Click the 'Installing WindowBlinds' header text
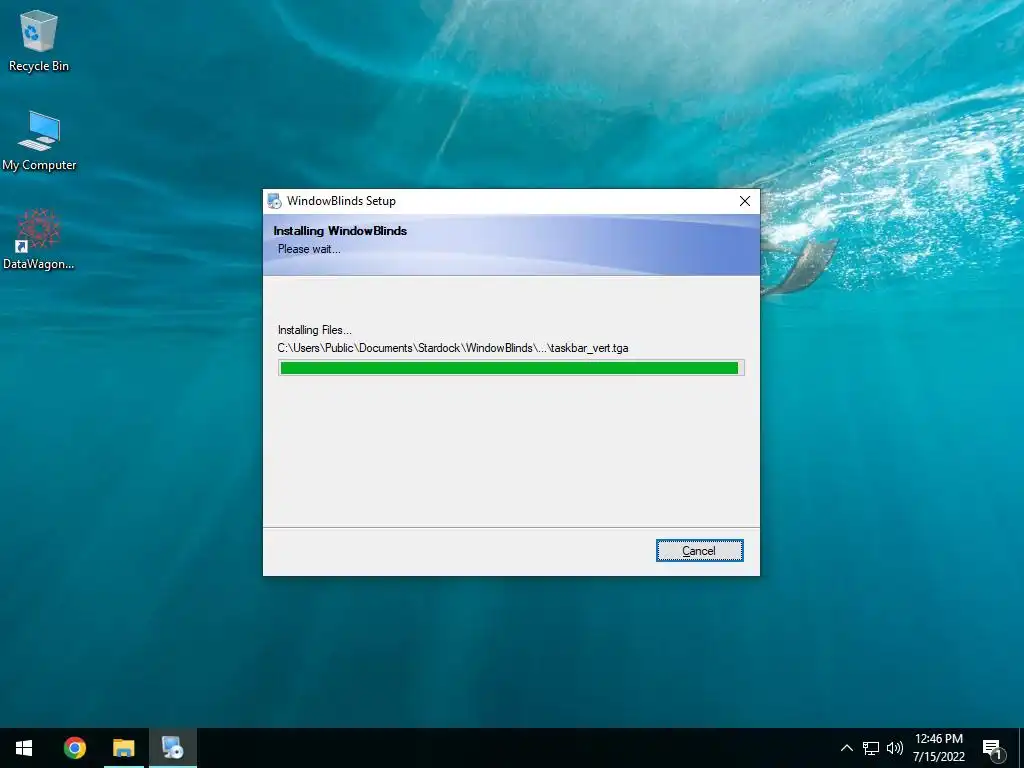 tap(340, 231)
